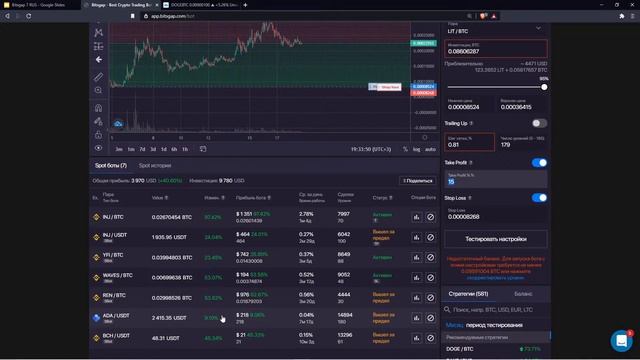This screenshot has height=360, width=640.
Task: Set chart range to 1h
Action: click(x=185, y=149)
